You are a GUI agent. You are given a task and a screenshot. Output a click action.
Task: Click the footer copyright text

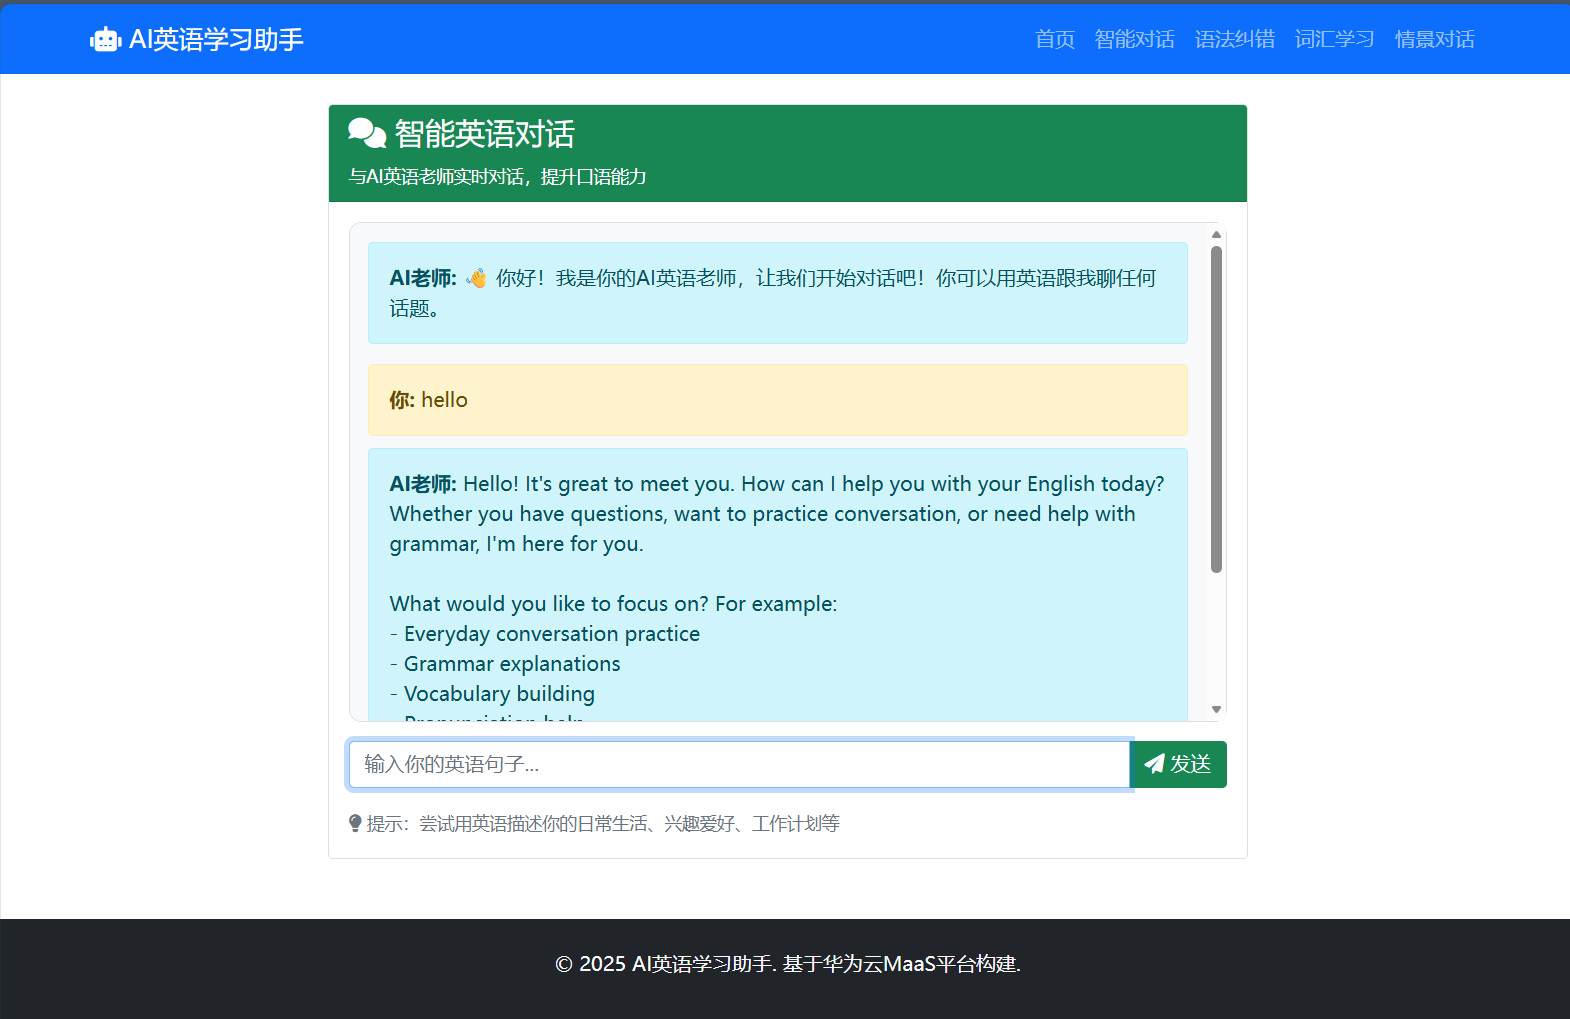pyautogui.click(x=787, y=964)
